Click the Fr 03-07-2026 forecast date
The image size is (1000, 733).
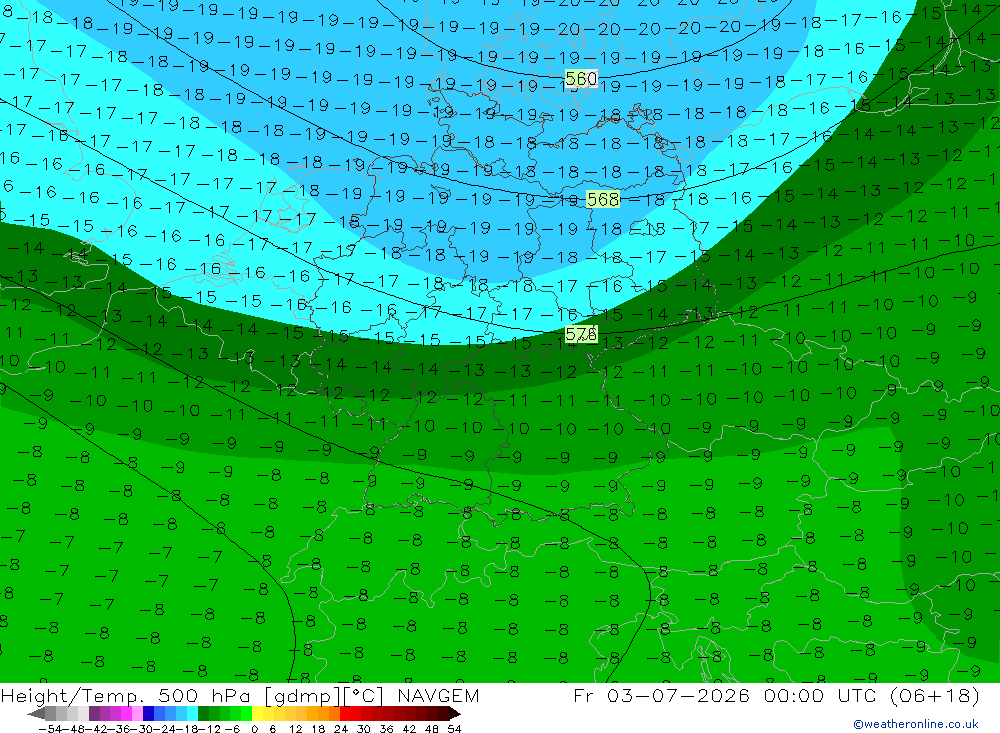click(661, 695)
